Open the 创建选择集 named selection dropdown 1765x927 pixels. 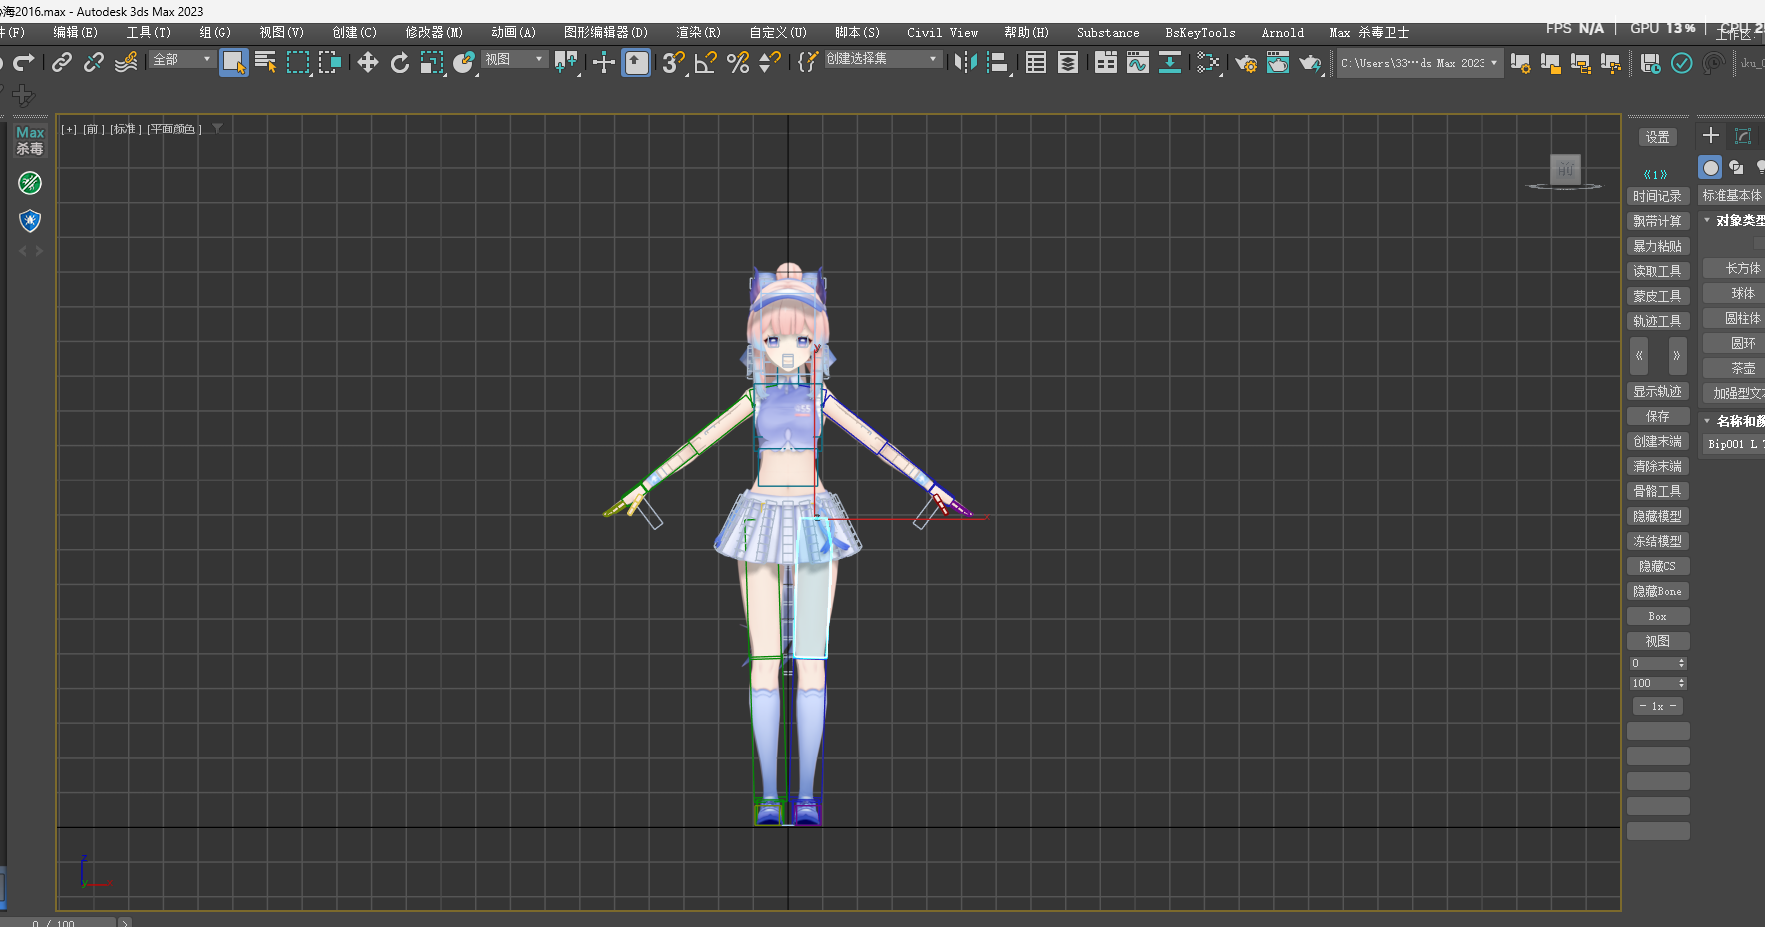click(x=883, y=59)
